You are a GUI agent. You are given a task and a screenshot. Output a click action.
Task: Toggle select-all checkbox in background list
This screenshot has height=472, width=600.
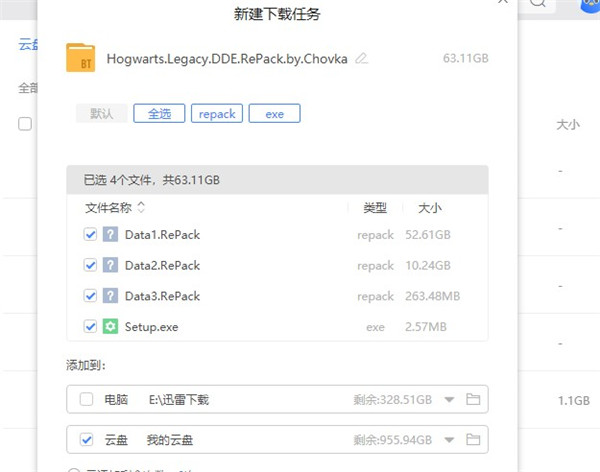click(x=25, y=124)
